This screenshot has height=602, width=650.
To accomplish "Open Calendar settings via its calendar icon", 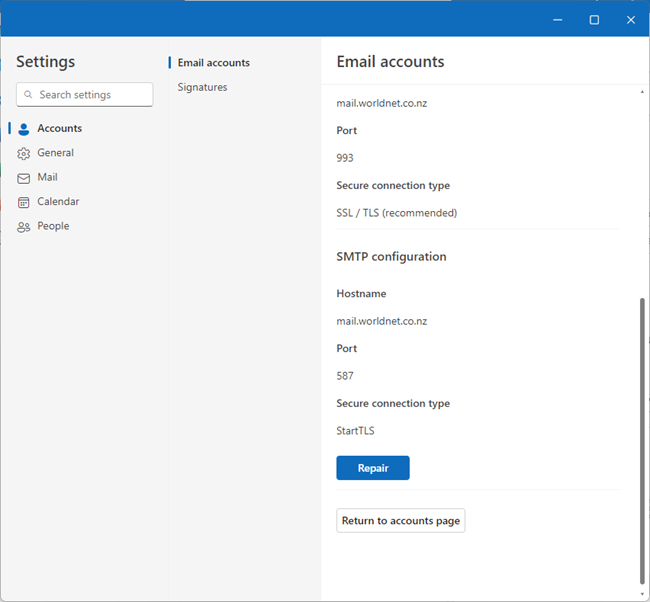I will click(x=24, y=202).
